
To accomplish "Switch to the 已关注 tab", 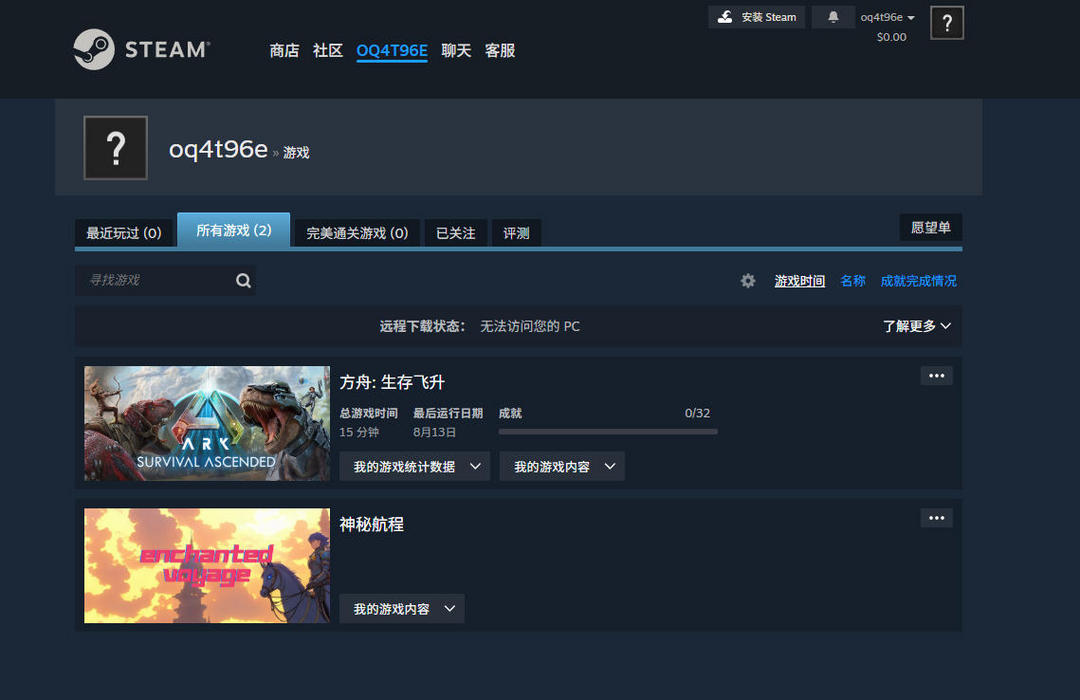I will [x=456, y=233].
